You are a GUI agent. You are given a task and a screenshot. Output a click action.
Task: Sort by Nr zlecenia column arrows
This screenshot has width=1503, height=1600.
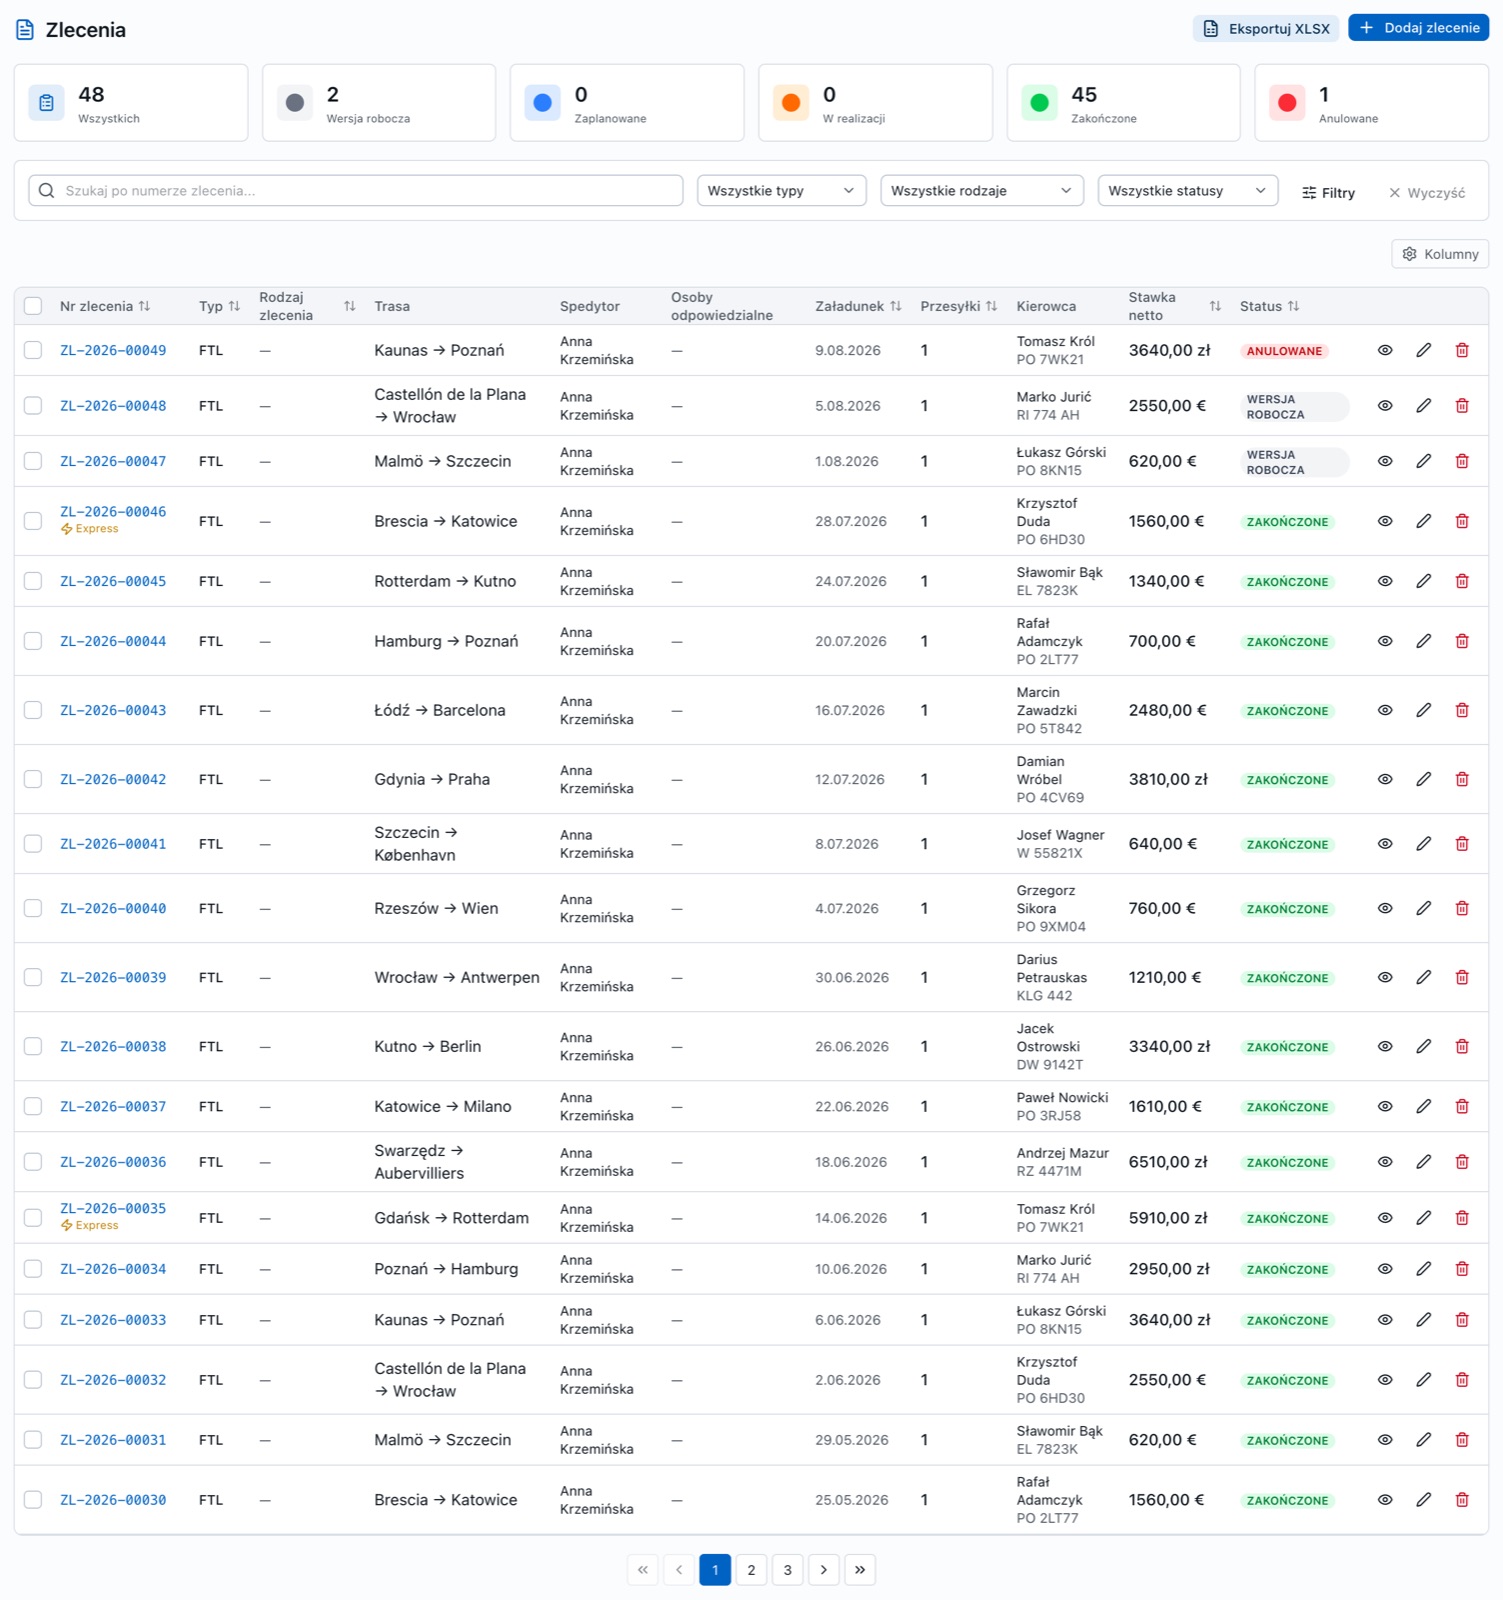[144, 306]
